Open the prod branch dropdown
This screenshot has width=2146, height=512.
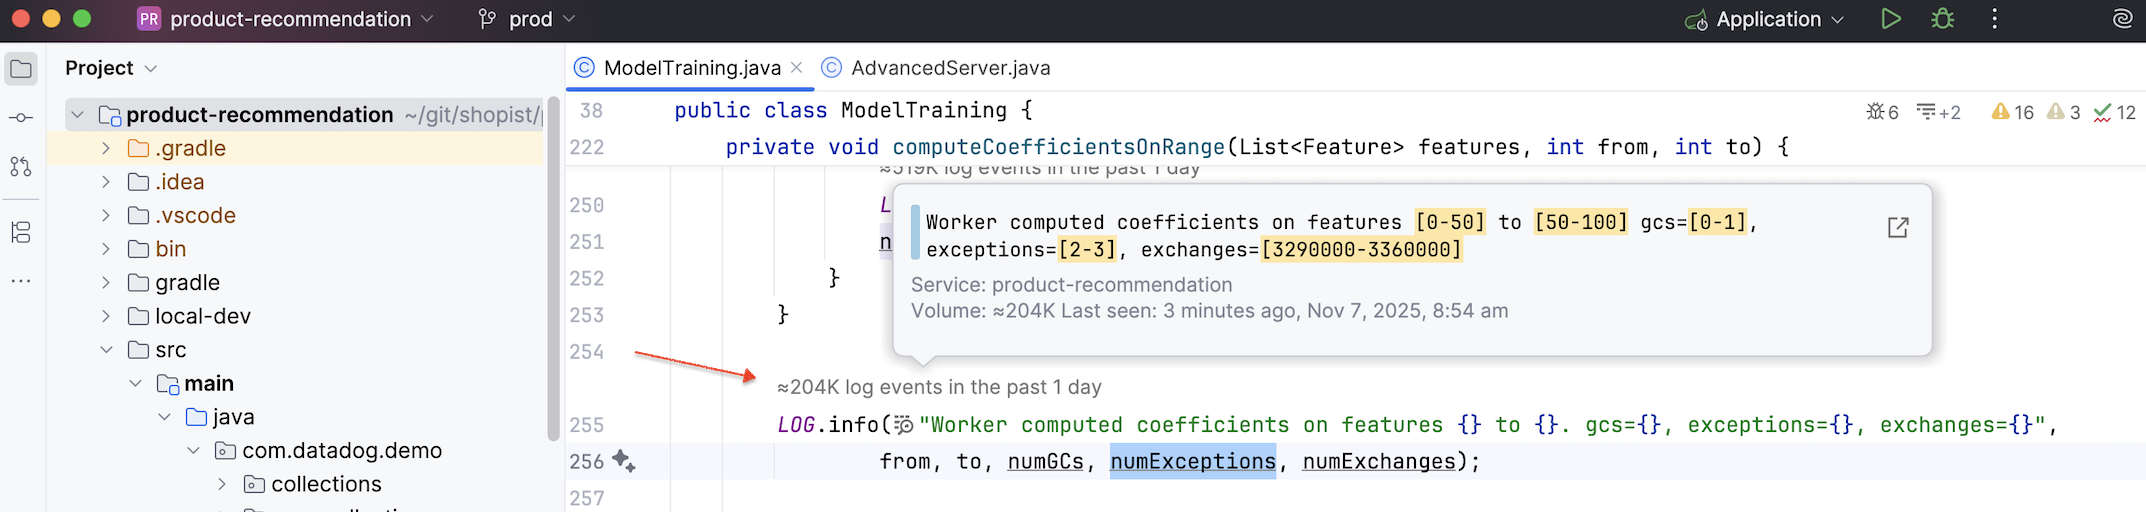click(528, 19)
